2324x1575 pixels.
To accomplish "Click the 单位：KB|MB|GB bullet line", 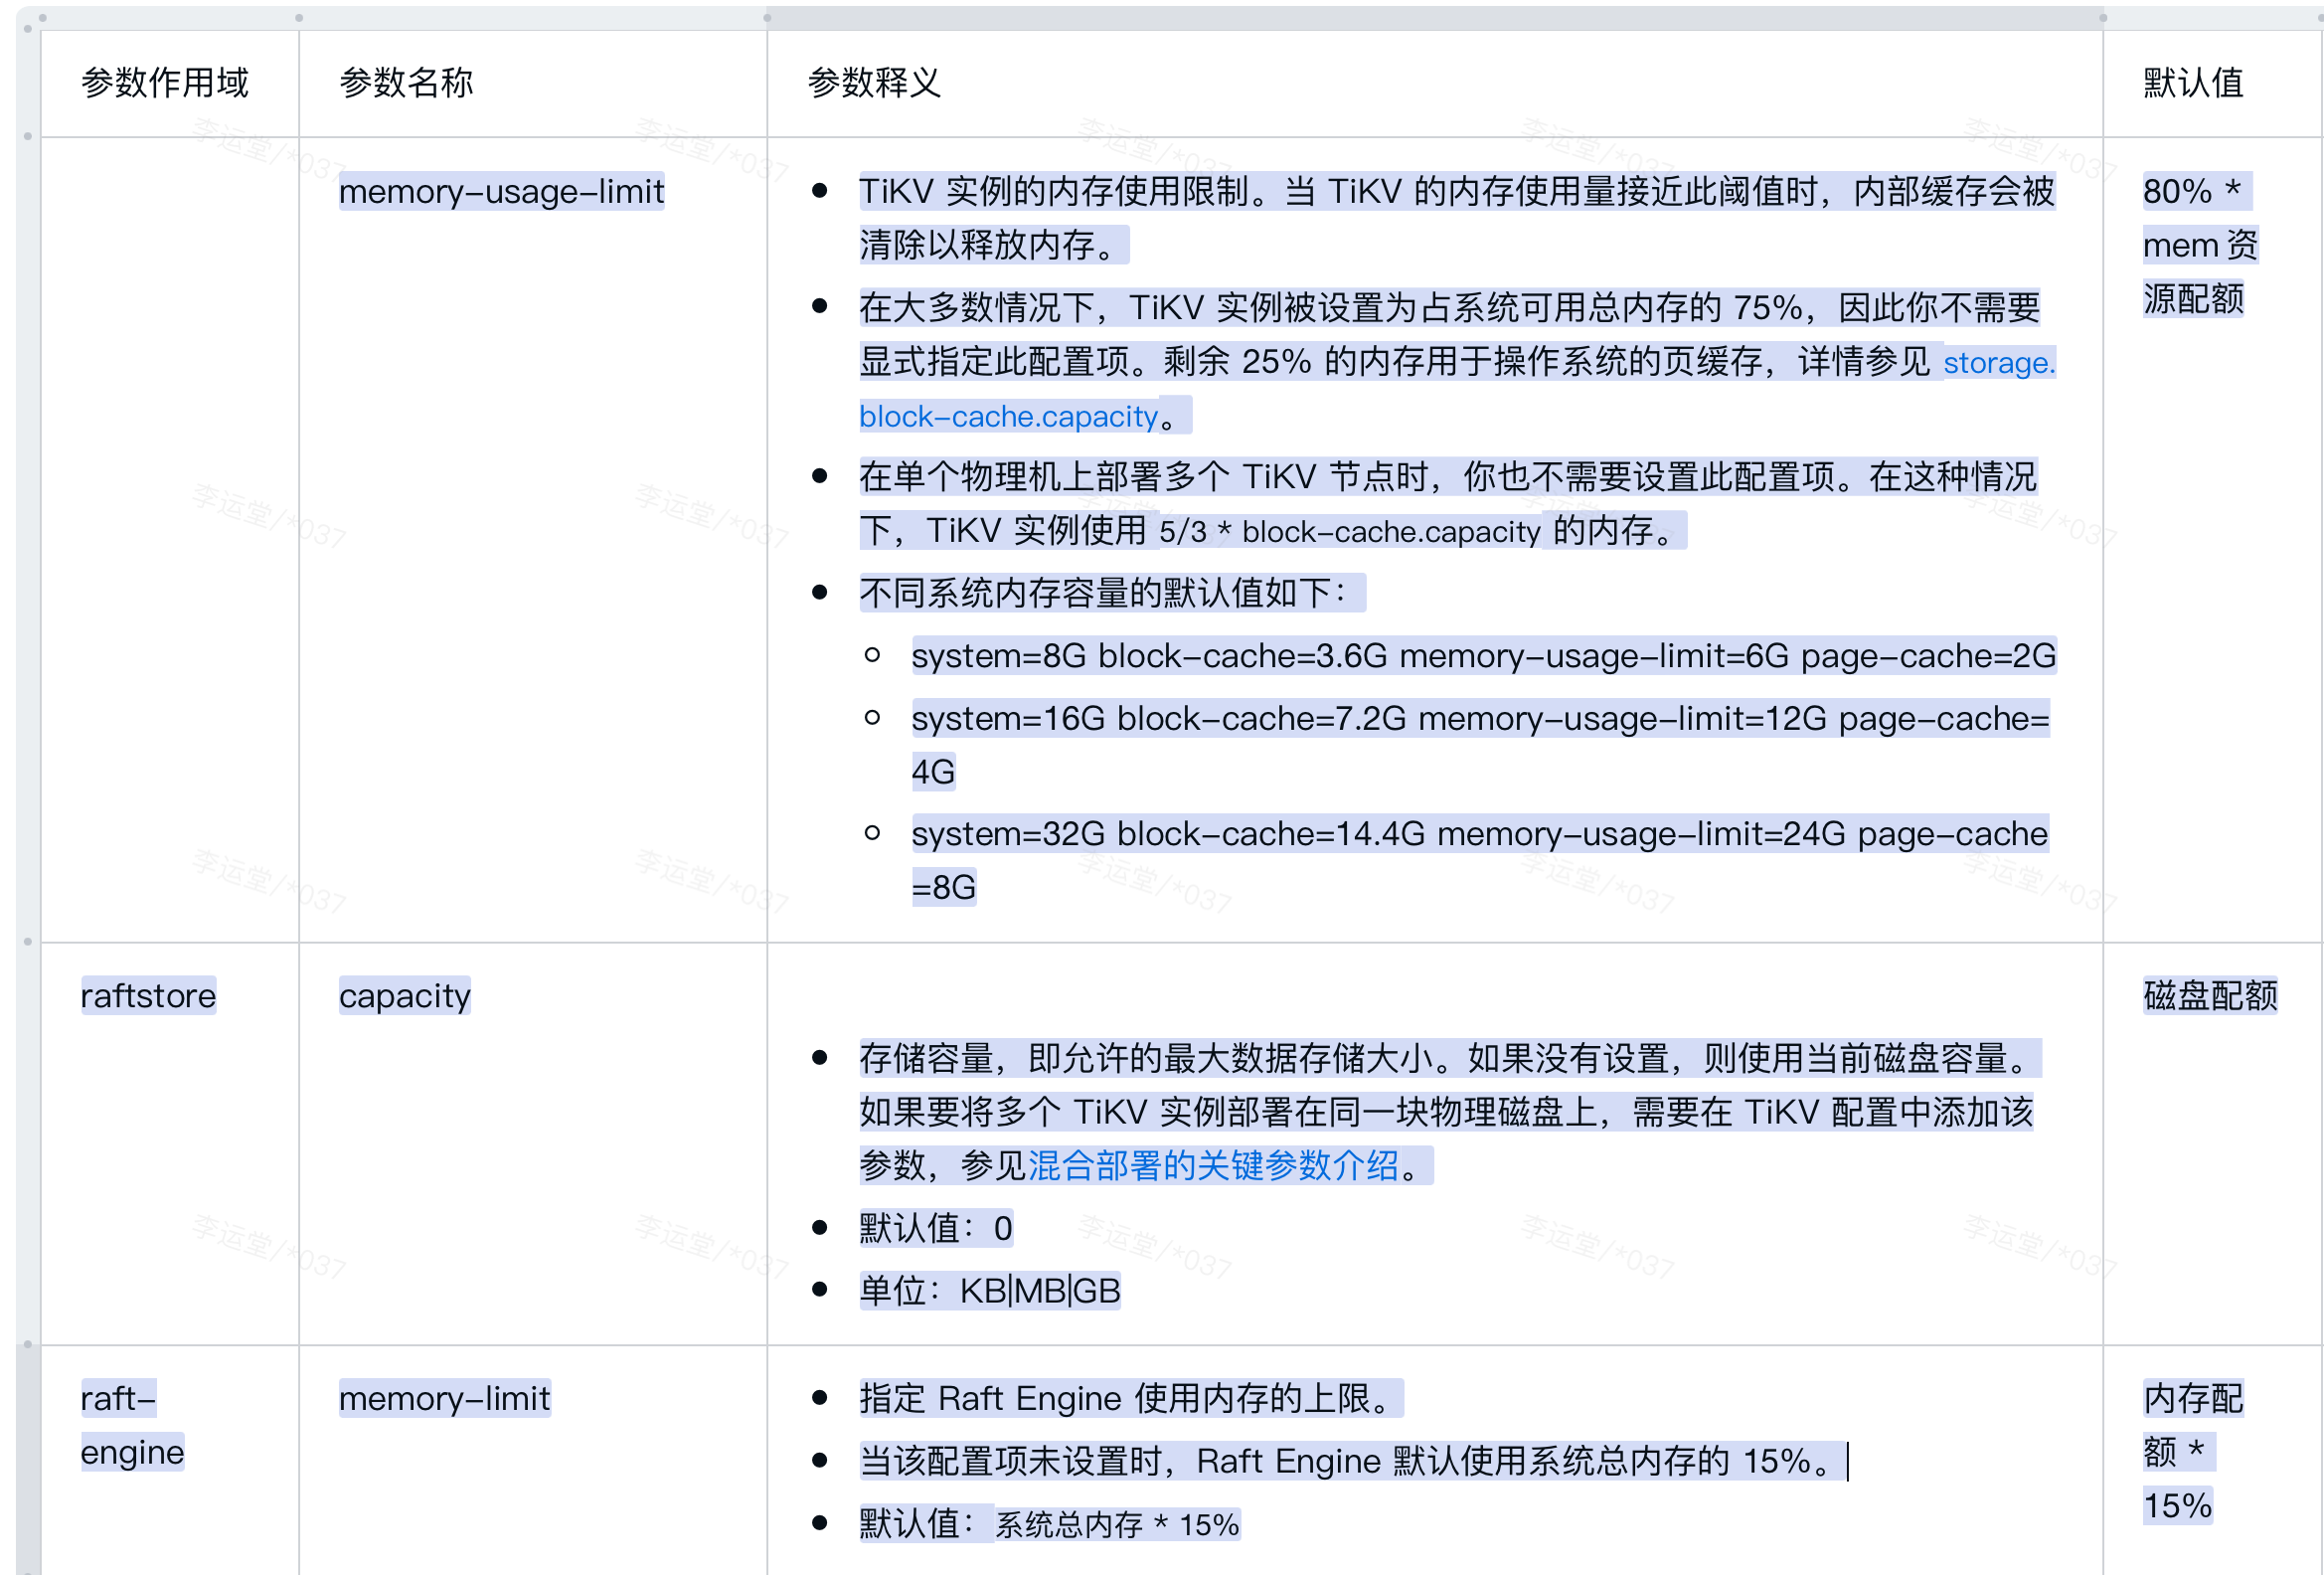I will click(989, 1291).
